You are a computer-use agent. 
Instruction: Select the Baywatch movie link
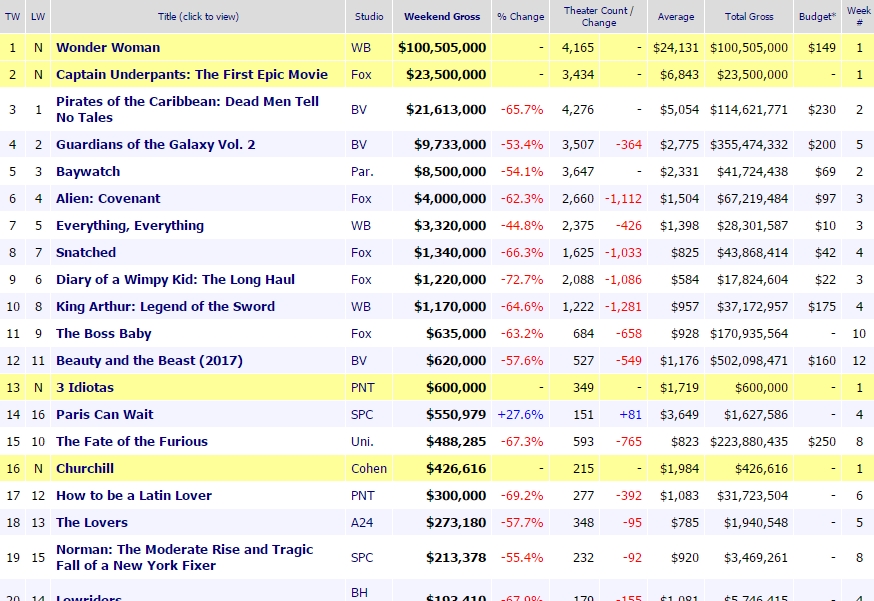click(x=88, y=171)
